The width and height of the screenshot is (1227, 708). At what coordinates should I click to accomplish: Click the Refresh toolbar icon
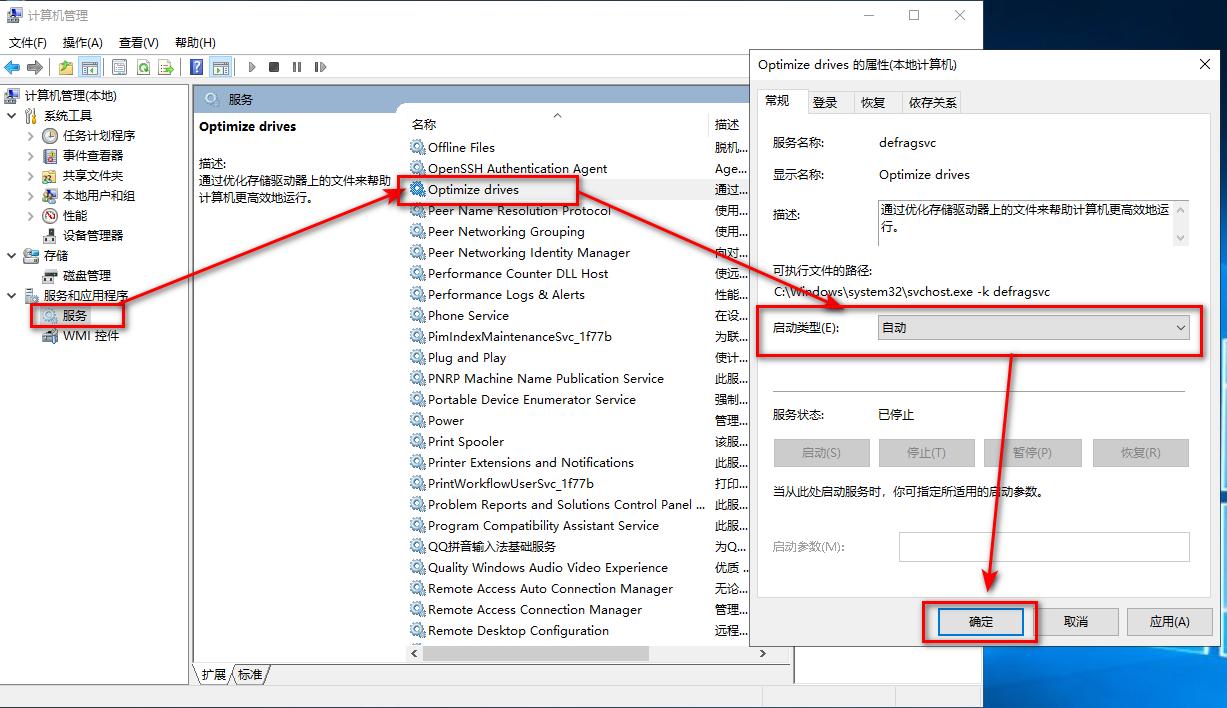pos(143,67)
